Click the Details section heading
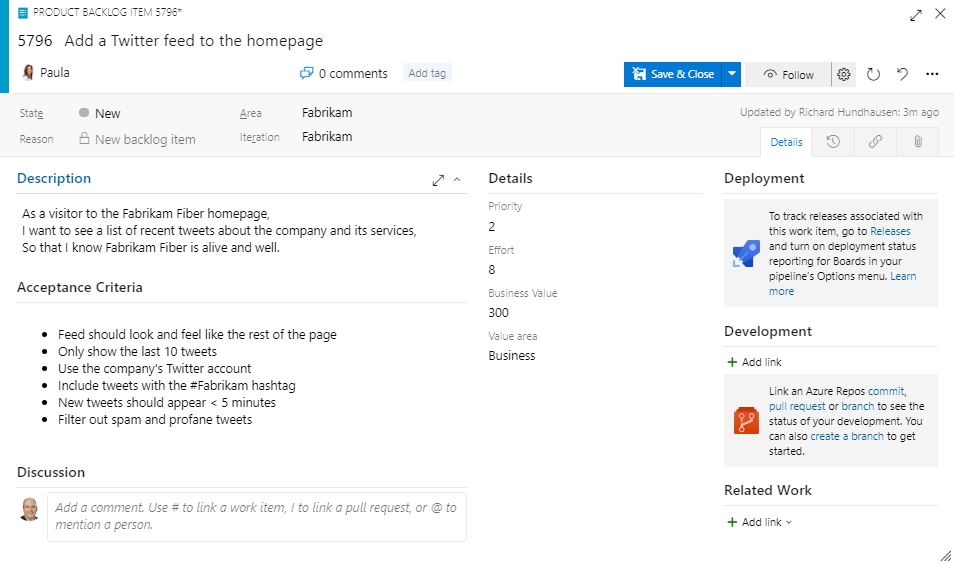 coord(510,178)
